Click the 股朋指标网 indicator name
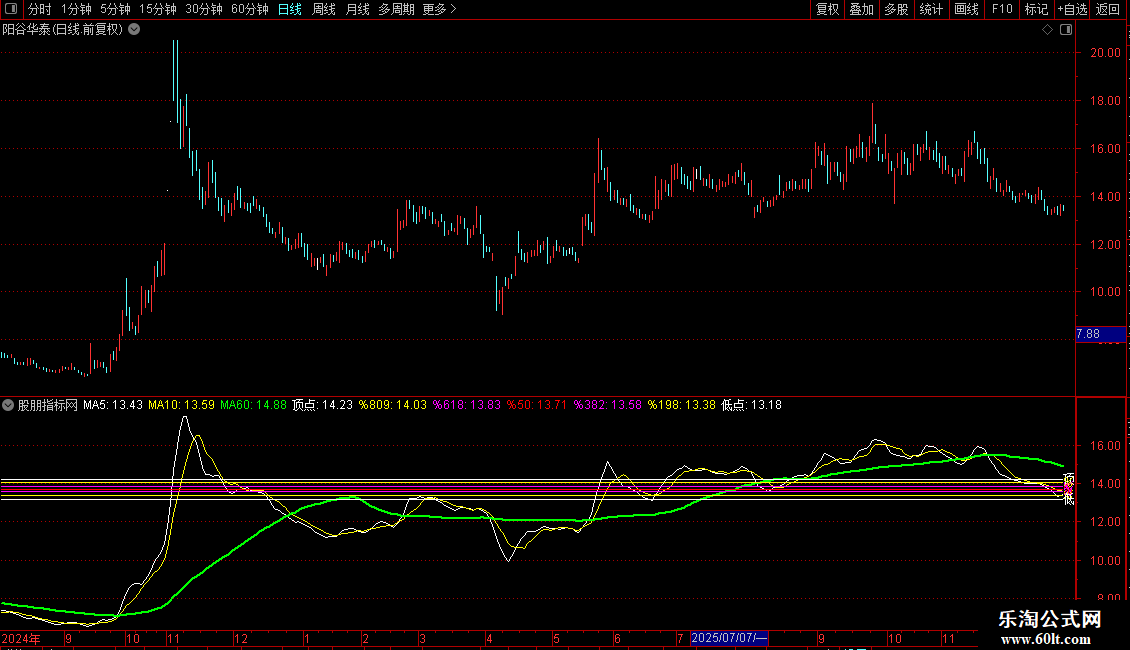This screenshot has width=1130, height=650. click(x=48, y=405)
